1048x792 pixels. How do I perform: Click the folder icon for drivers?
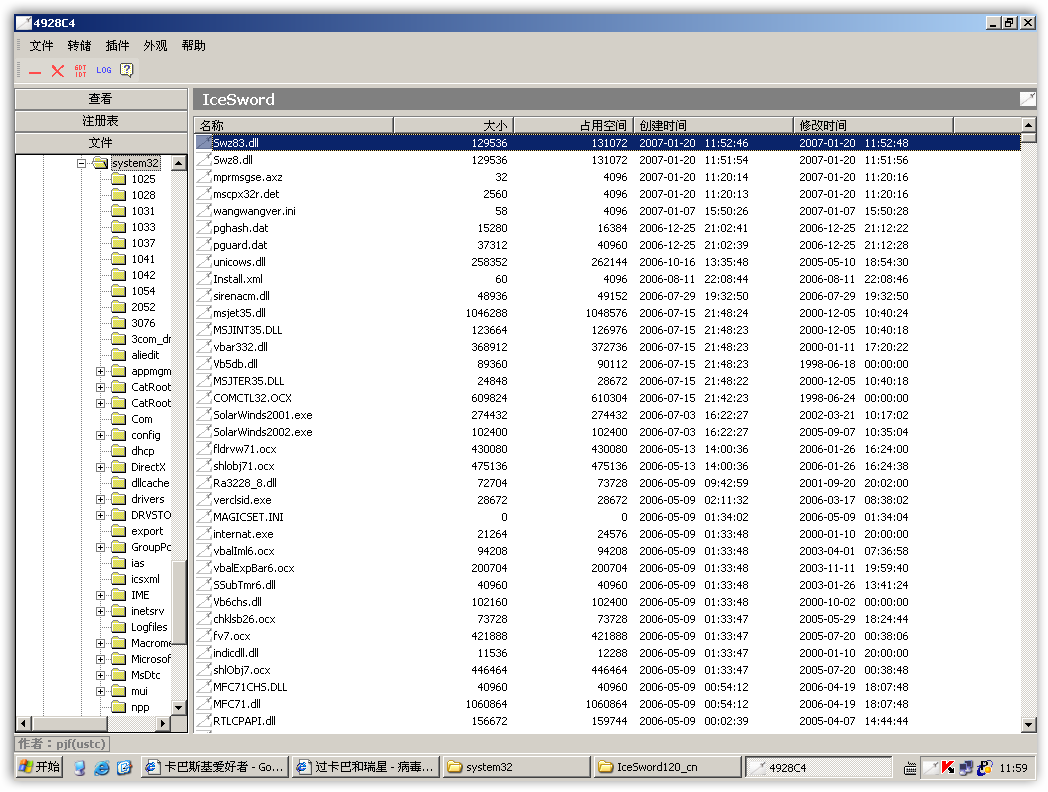[x=118, y=499]
